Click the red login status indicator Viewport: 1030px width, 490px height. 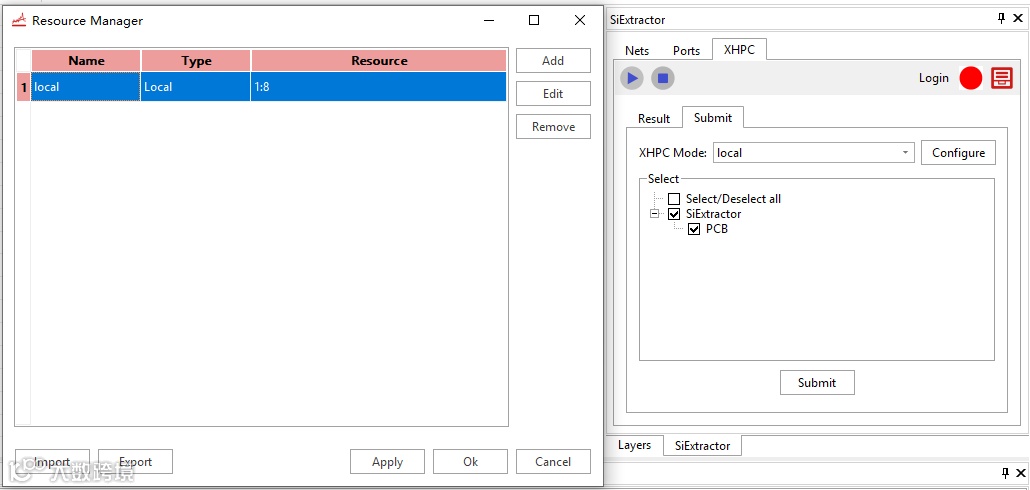coord(970,78)
